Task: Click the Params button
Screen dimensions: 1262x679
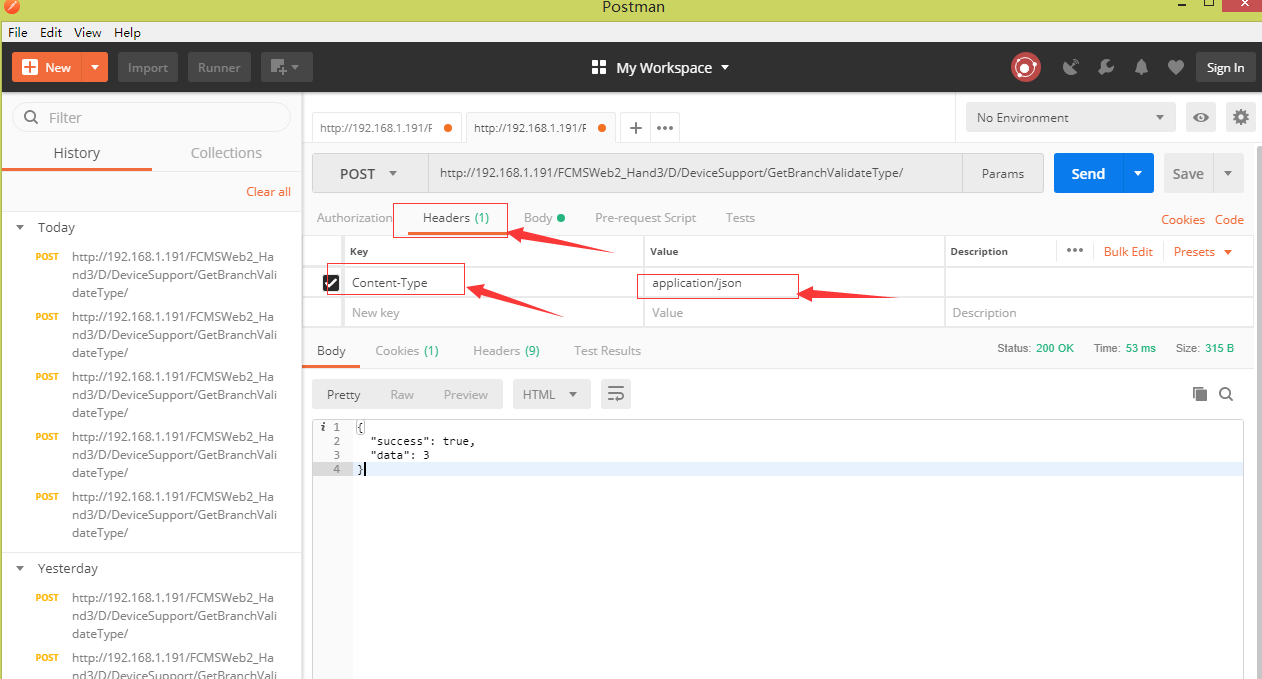Action: tap(1003, 173)
